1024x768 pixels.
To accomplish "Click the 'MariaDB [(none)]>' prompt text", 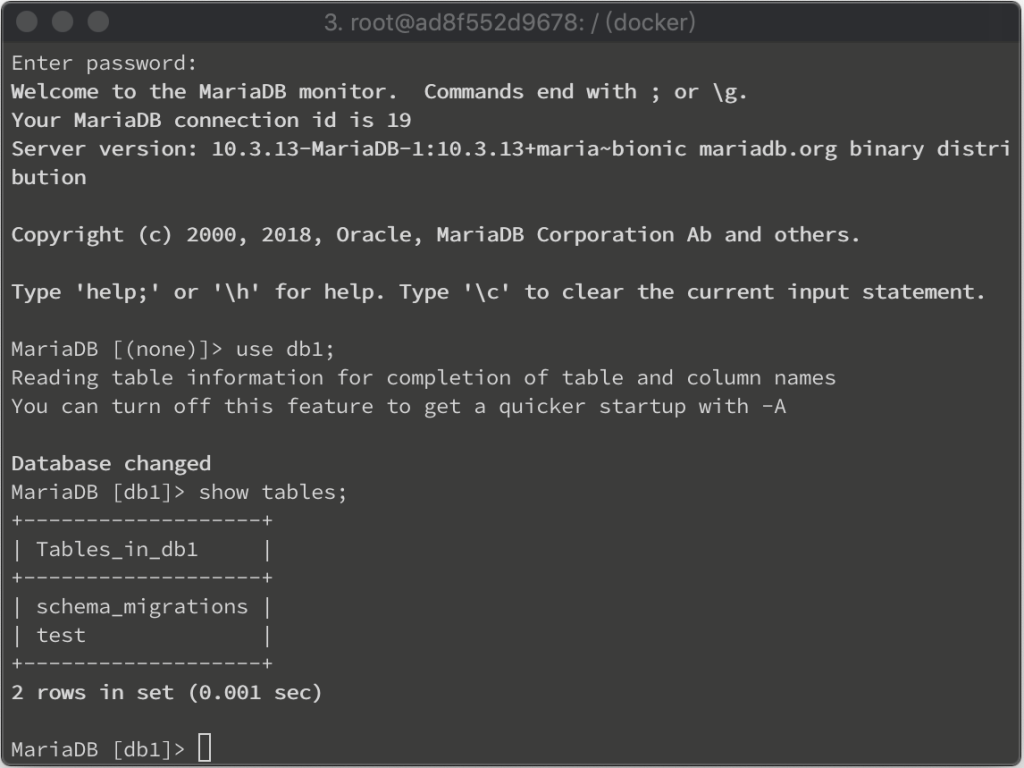I will [117, 349].
